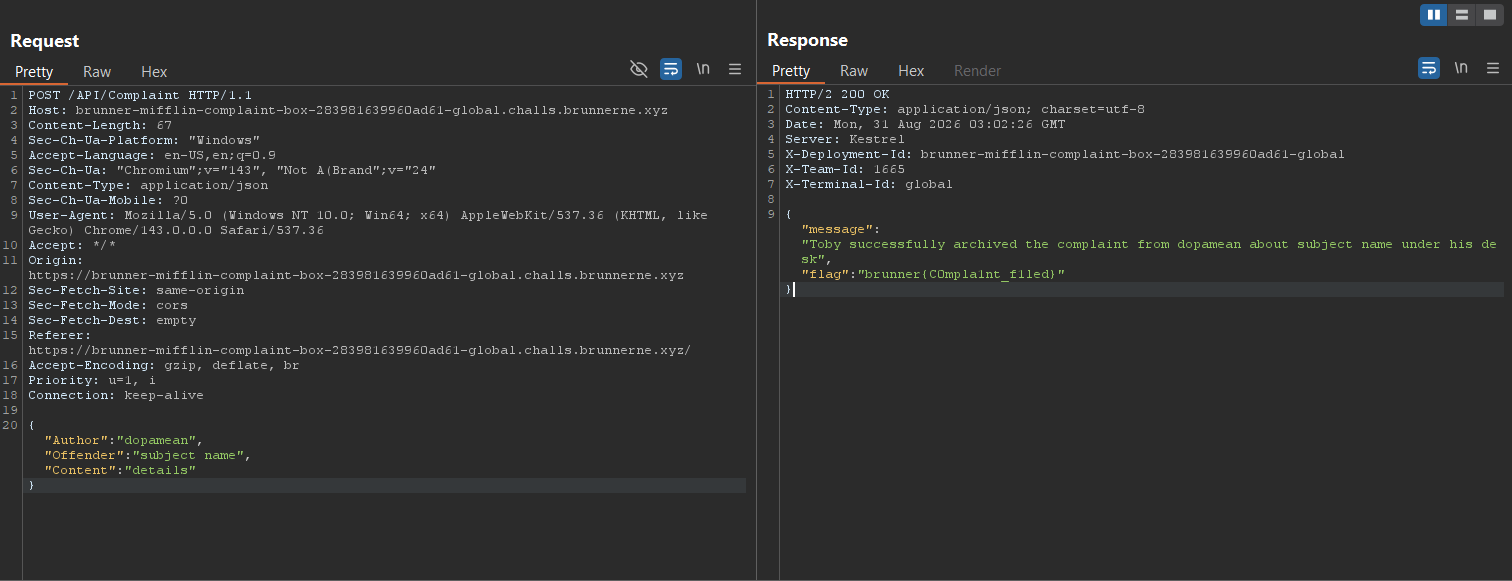Image resolution: width=1512 pixels, height=581 pixels.
Task: Toggle line wrap icon in Request panel
Action: 670,69
